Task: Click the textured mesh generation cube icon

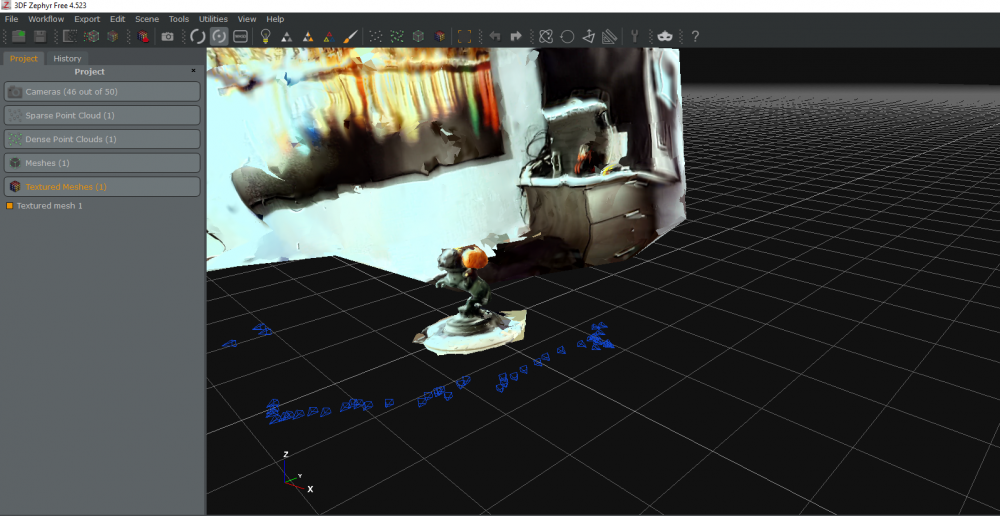Action: point(143,36)
